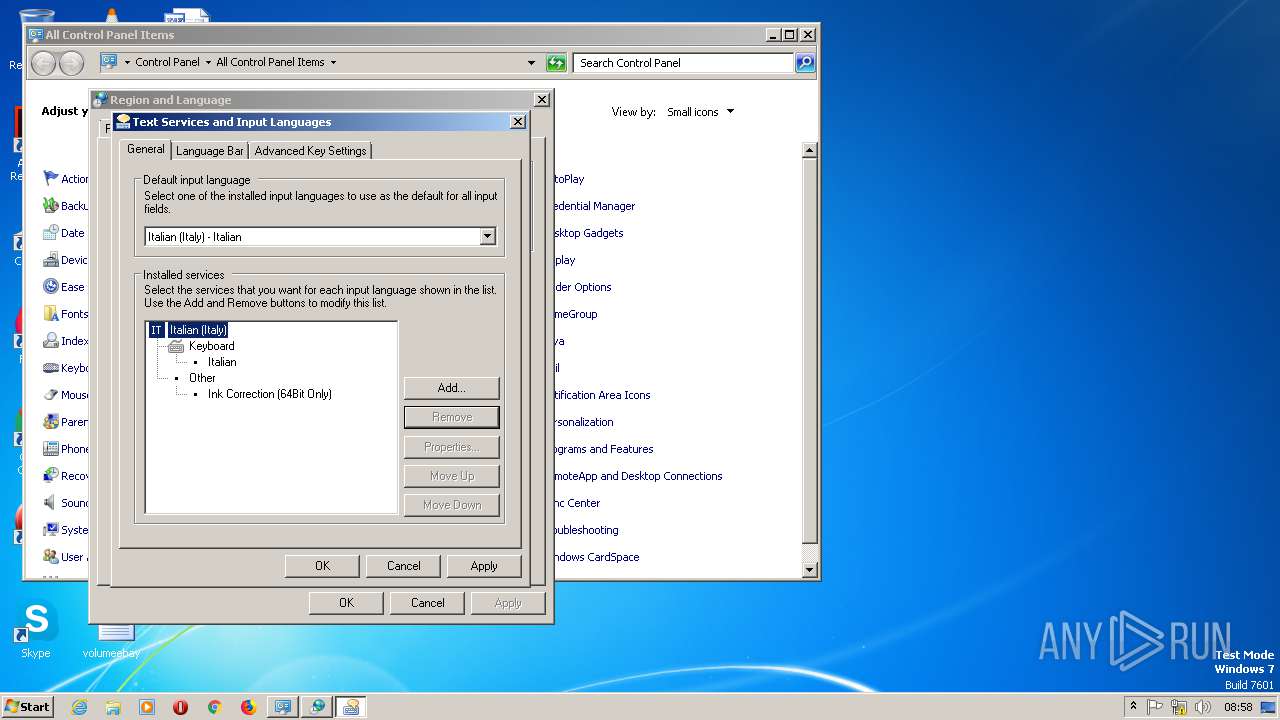The height and width of the screenshot is (720, 1280).
Task: Launch Windows Media Player from taskbar
Action: [147, 707]
